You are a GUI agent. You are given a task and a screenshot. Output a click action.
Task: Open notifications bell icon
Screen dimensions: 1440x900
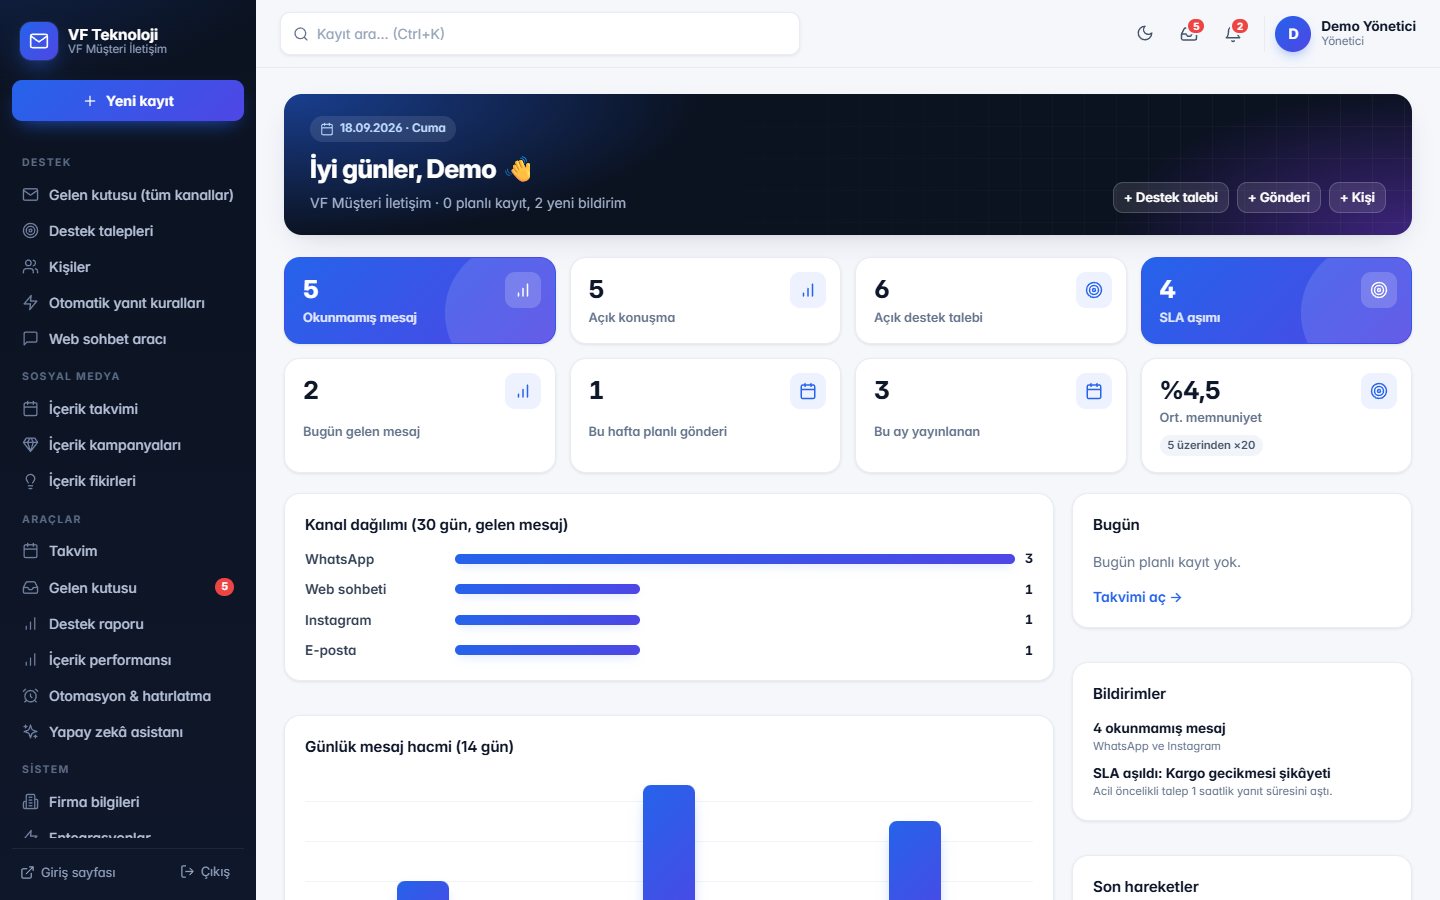tap(1233, 33)
